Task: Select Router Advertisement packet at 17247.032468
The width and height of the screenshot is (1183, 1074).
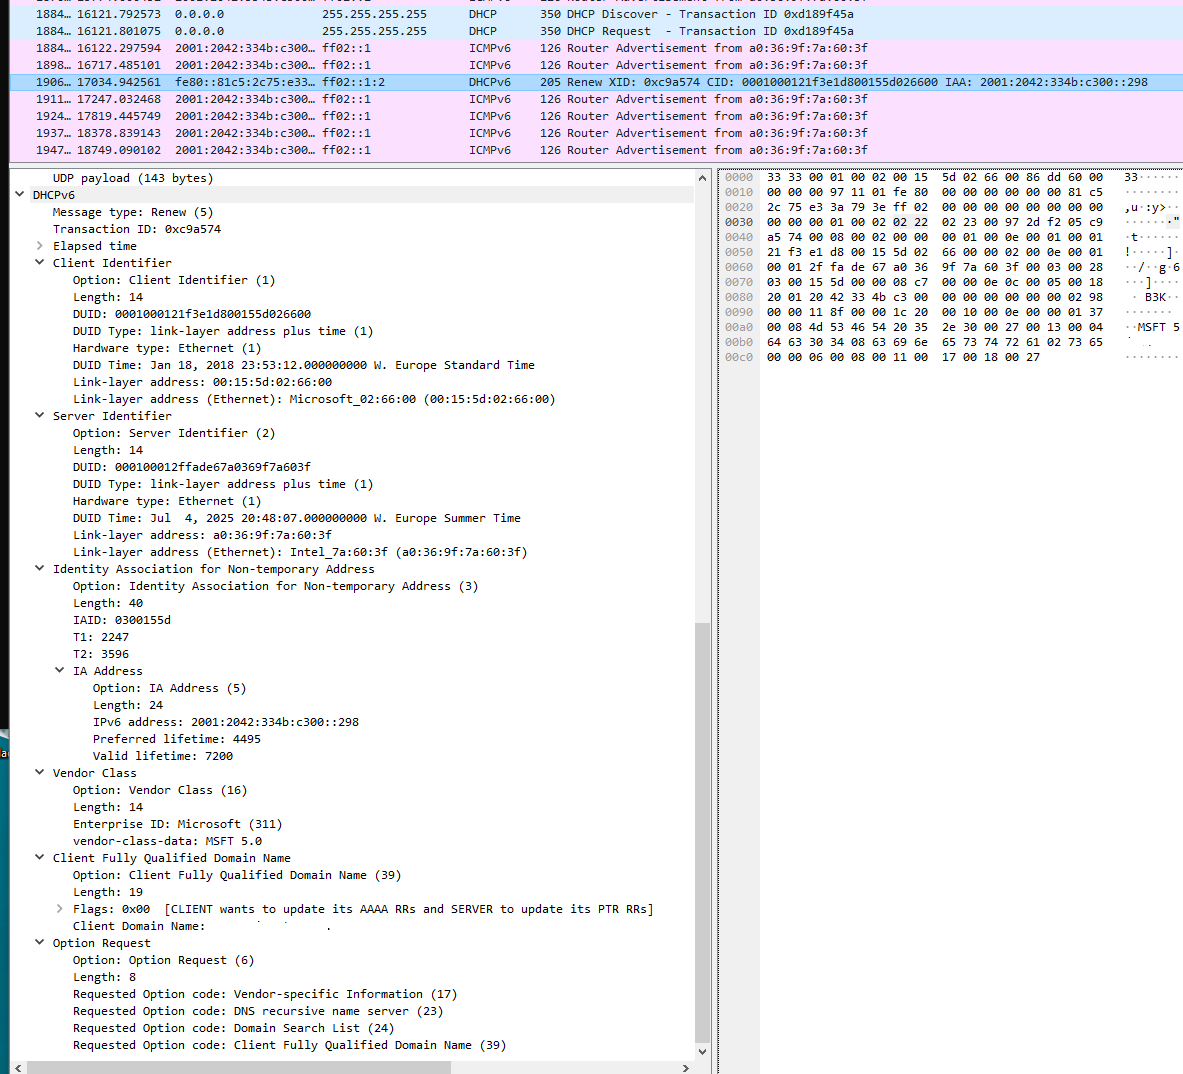Action: tap(596, 99)
